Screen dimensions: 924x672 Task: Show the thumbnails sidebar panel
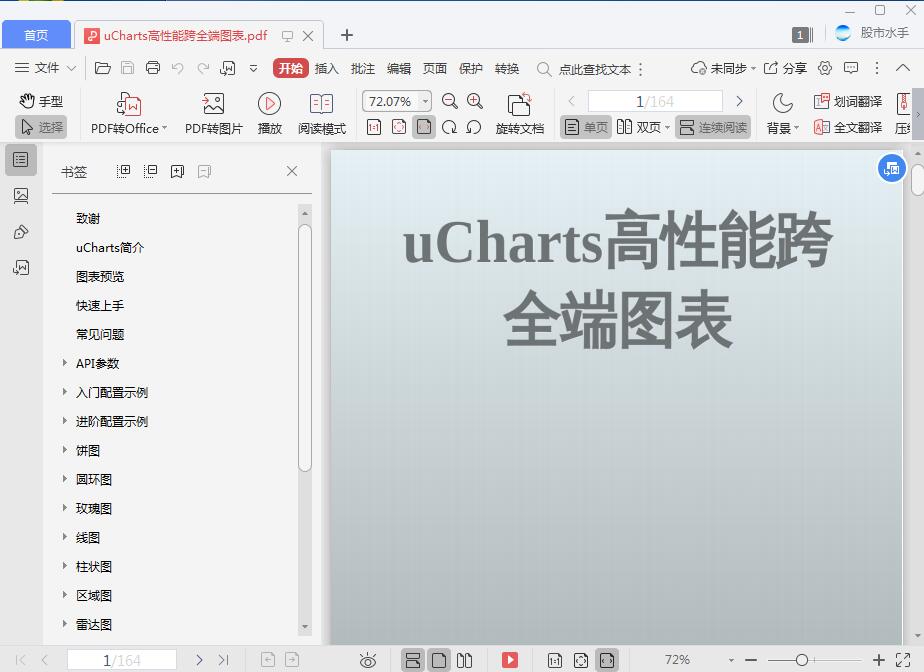pyautogui.click(x=21, y=196)
